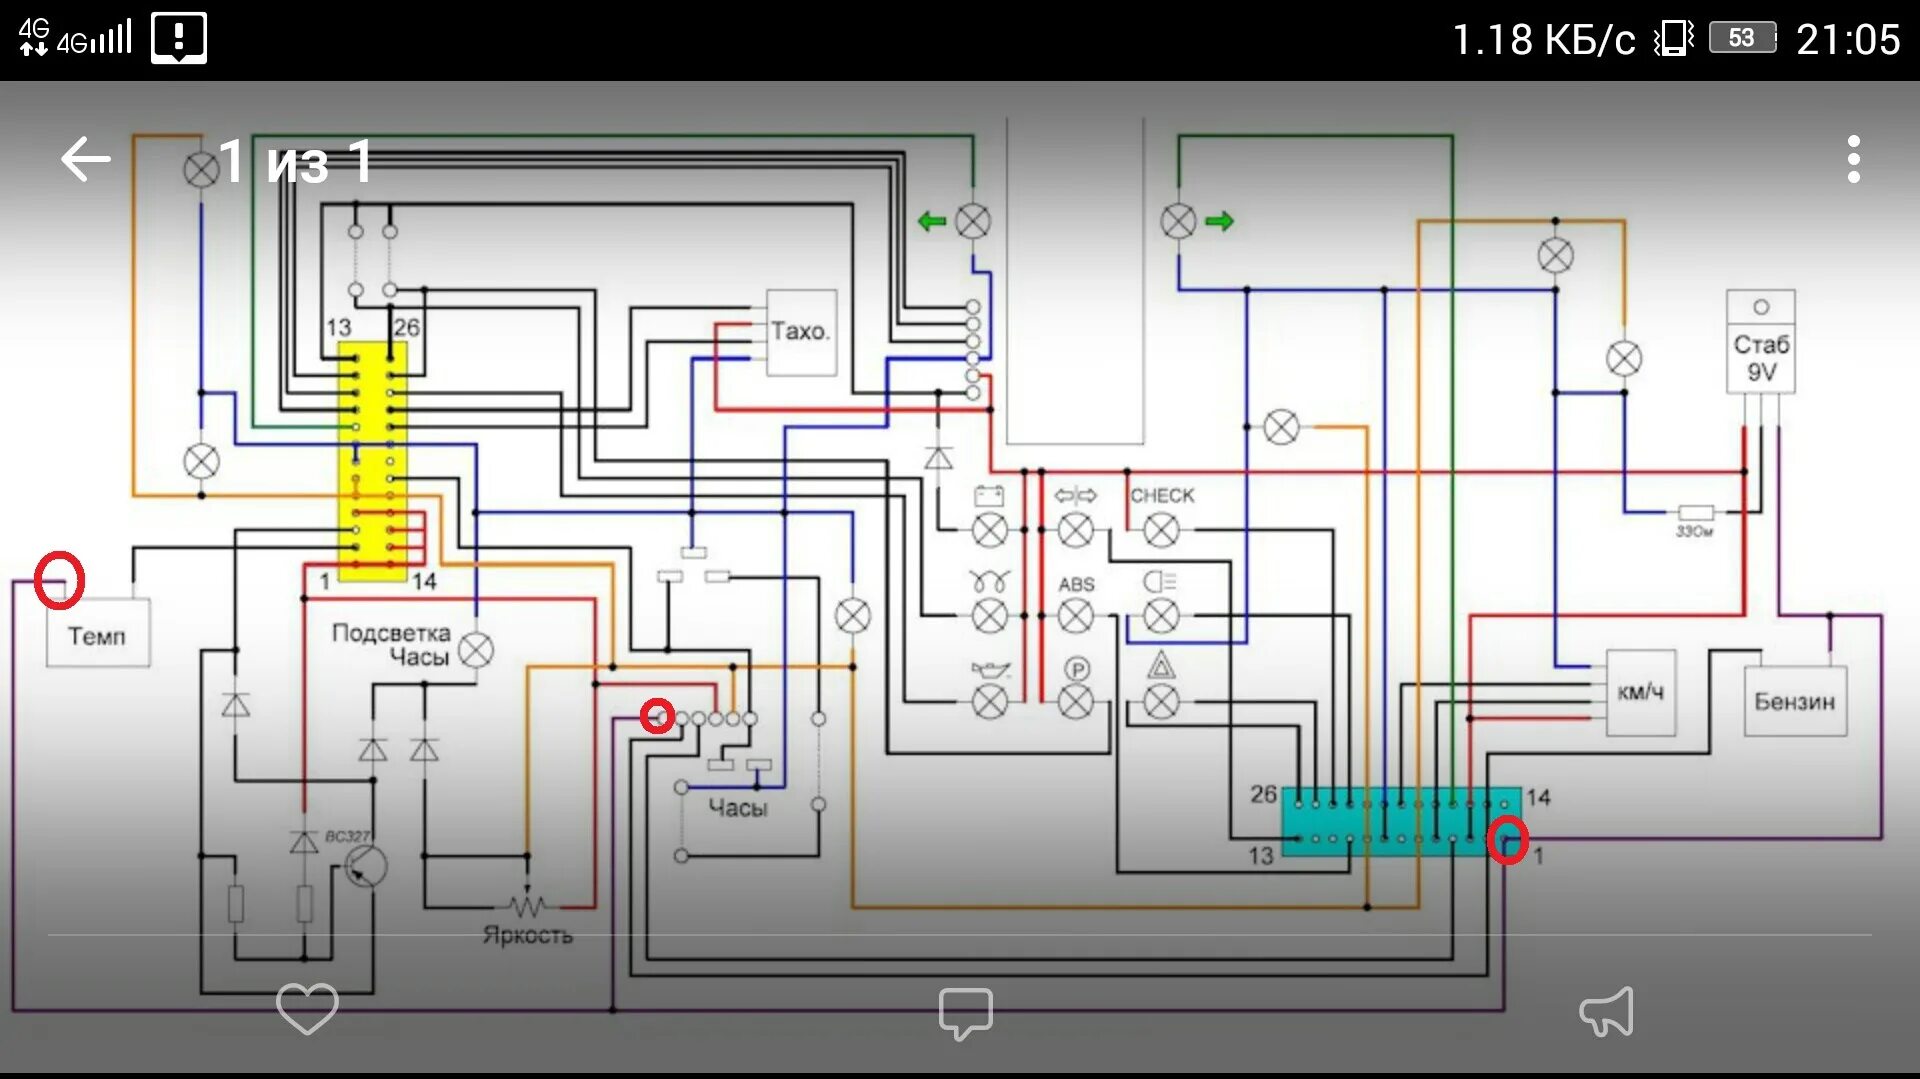1920x1079 pixels.
Task: Tap the 'Подсветка Часы' label
Action: click(x=392, y=645)
